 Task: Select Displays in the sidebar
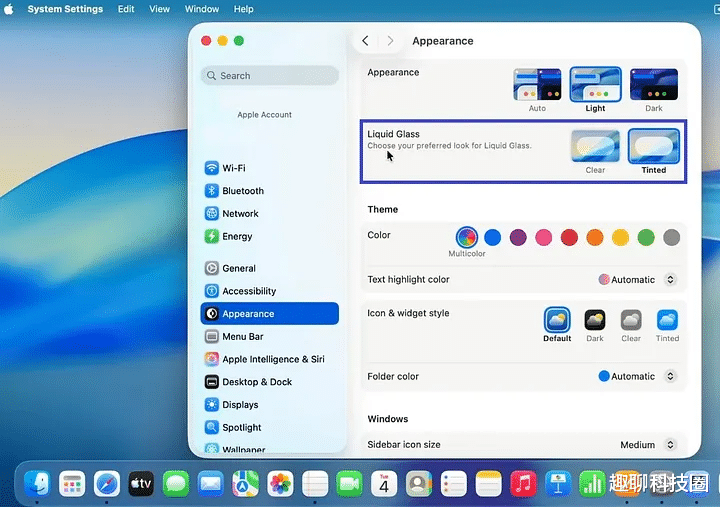pos(239,405)
